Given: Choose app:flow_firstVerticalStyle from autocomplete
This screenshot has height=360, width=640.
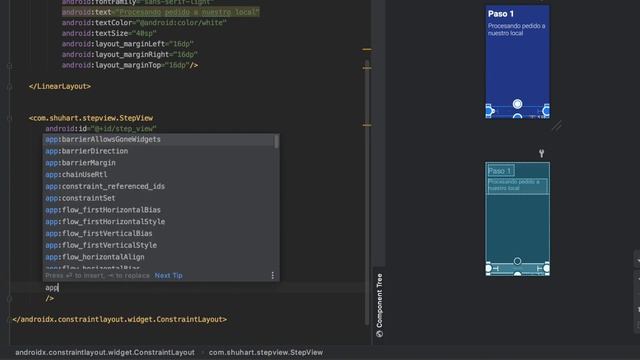Looking at the screenshot, I should pos(159,245).
